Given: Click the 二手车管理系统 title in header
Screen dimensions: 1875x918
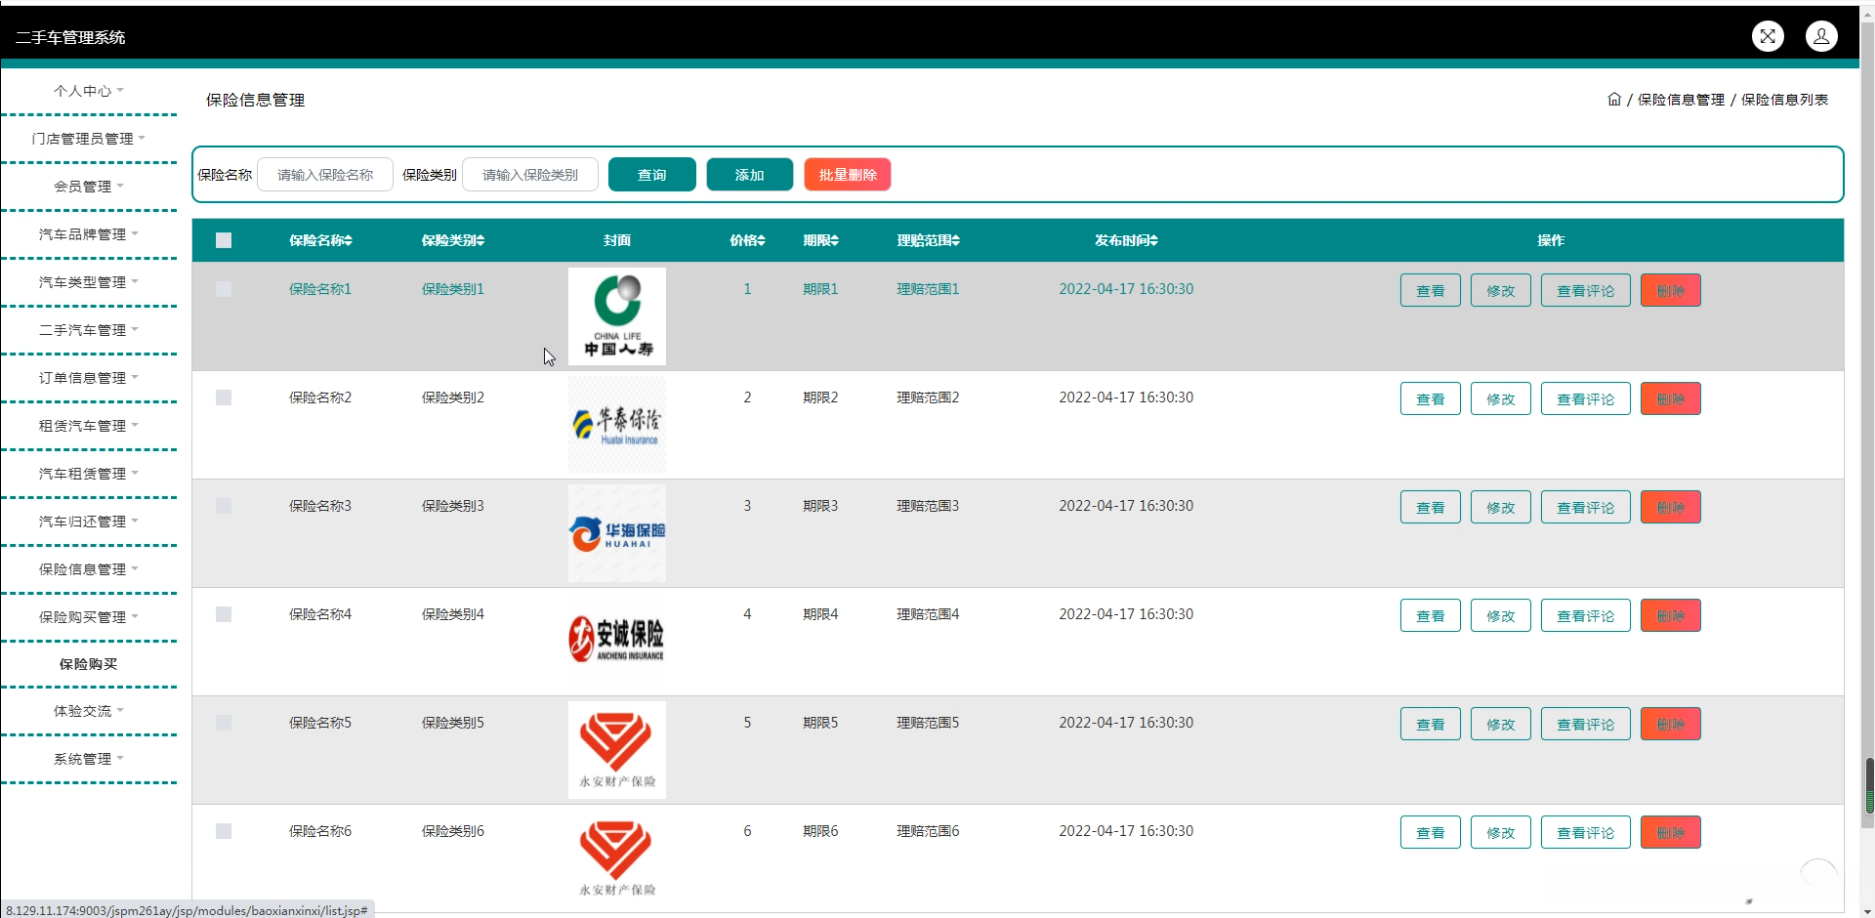Looking at the screenshot, I should click(70, 37).
